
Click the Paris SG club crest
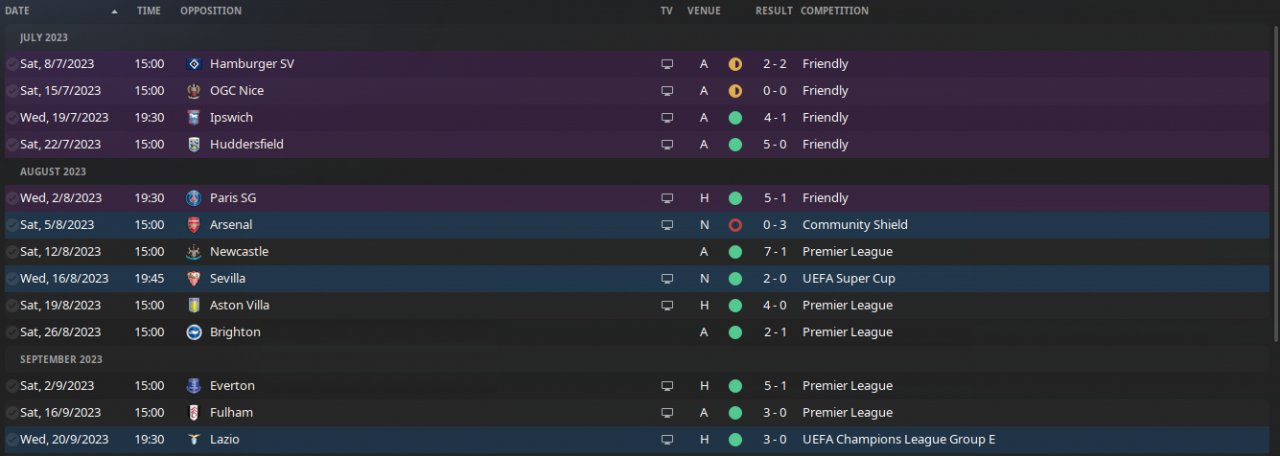(x=194, y=198)
